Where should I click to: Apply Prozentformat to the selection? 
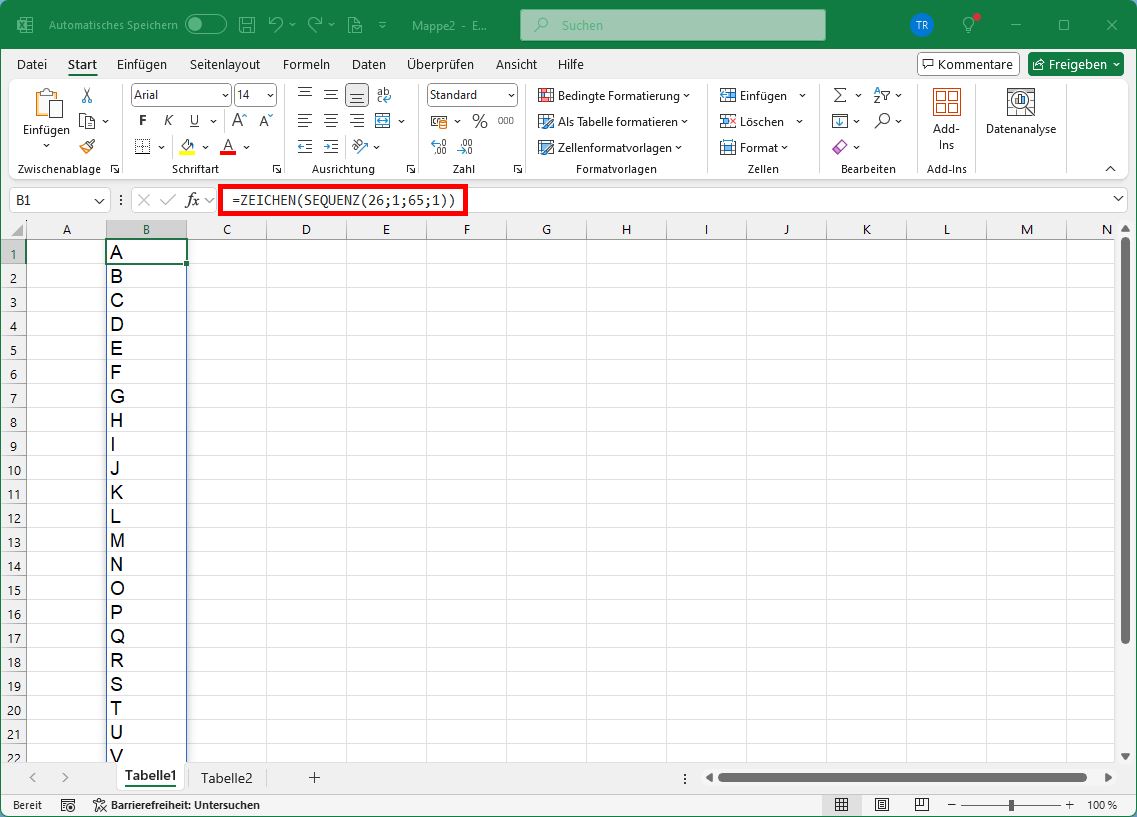pyautogui.click(x=479, y=120)
